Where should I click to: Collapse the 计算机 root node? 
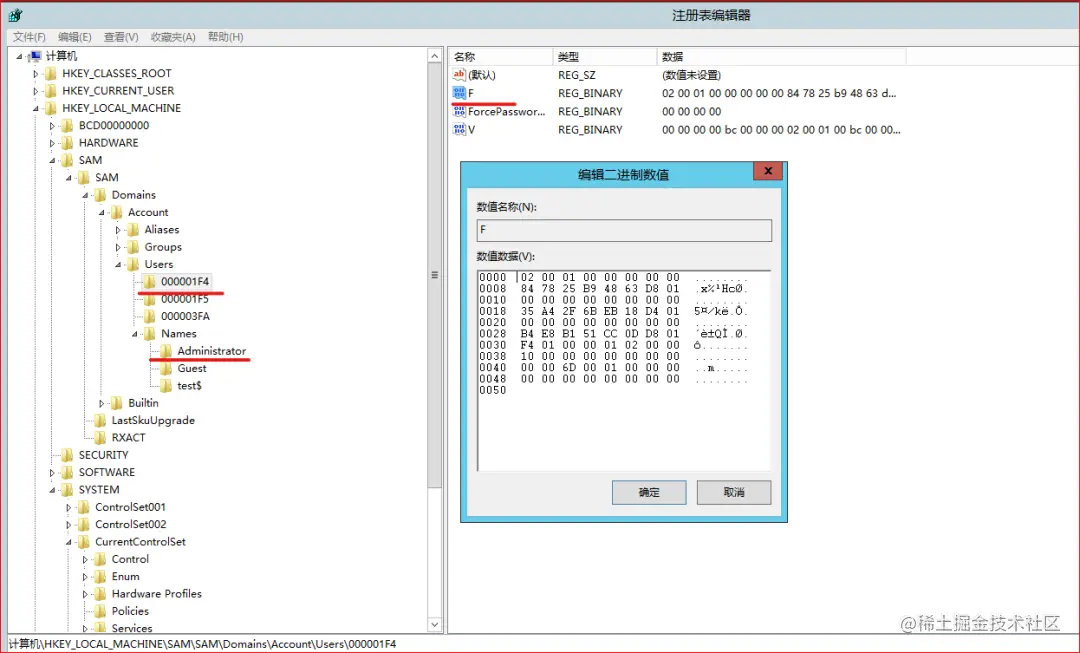coord(19,56)
